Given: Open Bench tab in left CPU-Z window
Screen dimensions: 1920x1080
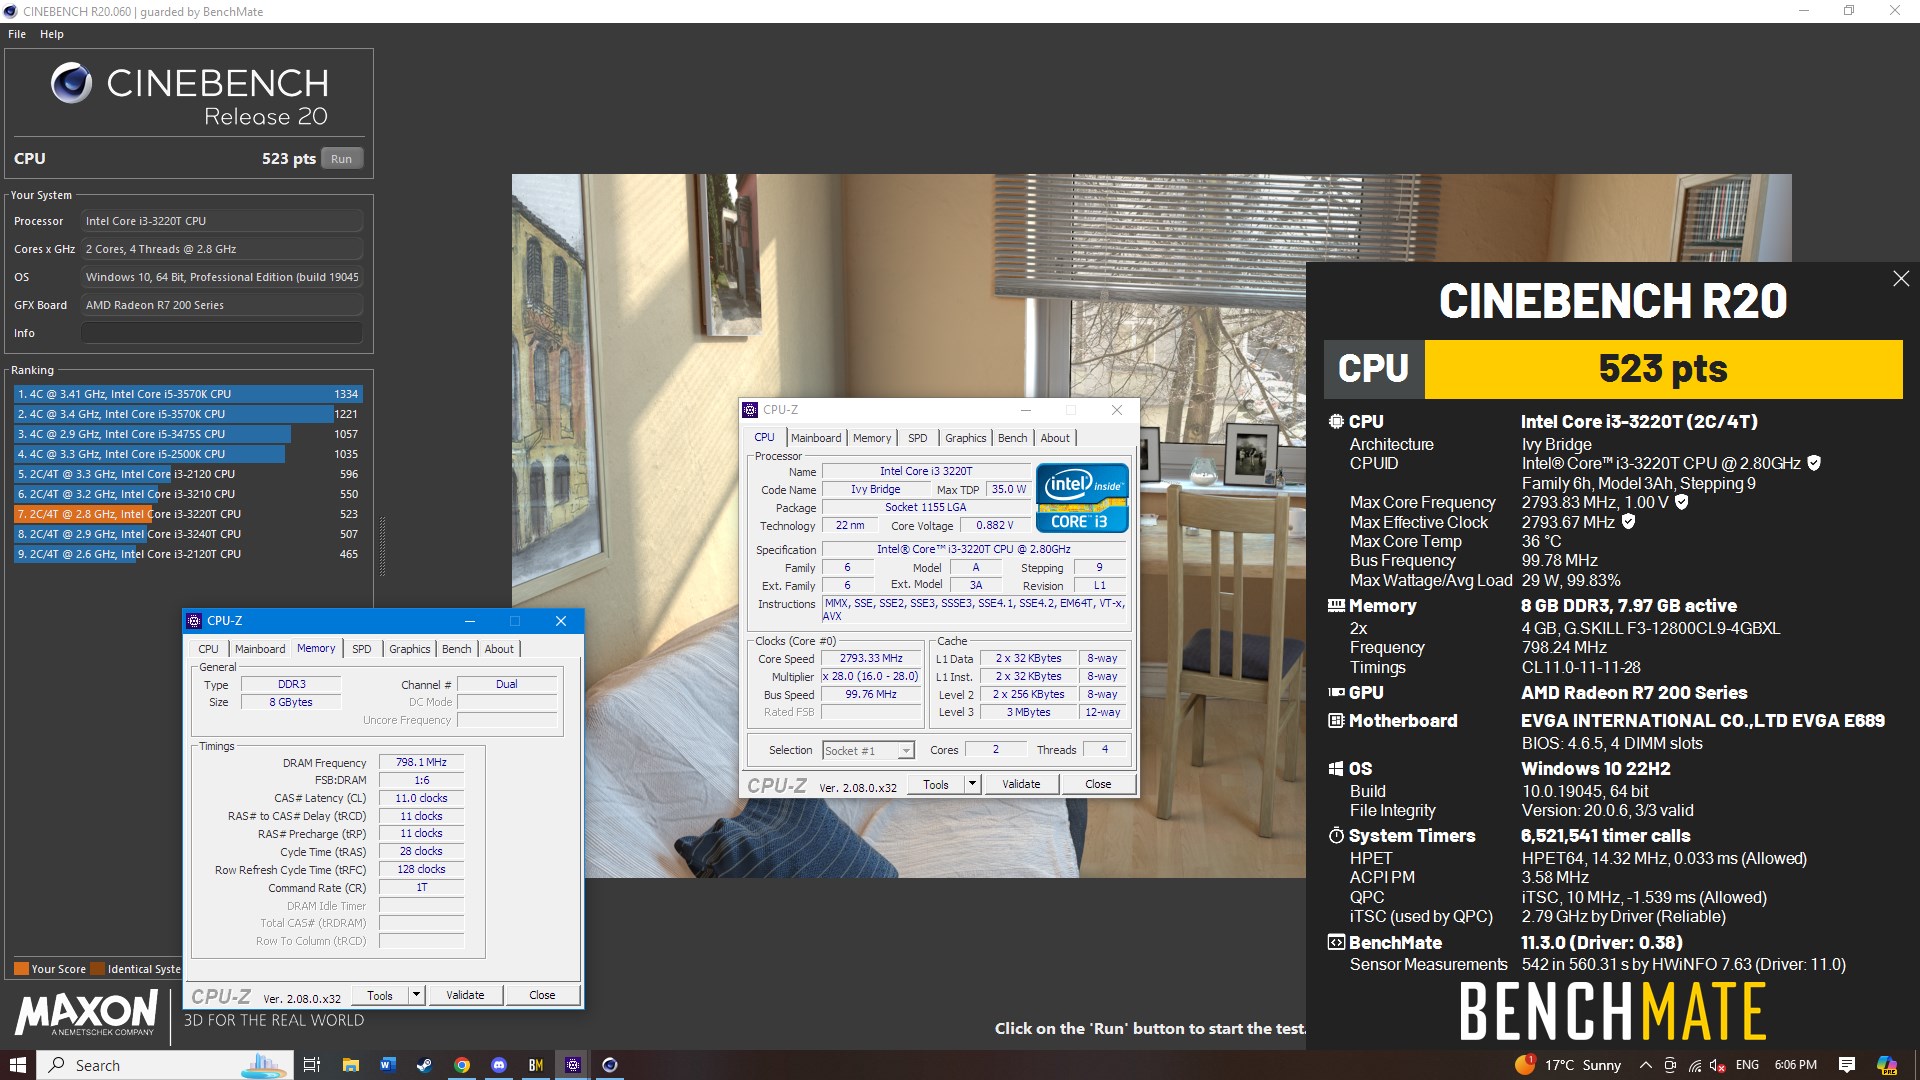Looking at the screenshot, I should (x=456, y=649).
